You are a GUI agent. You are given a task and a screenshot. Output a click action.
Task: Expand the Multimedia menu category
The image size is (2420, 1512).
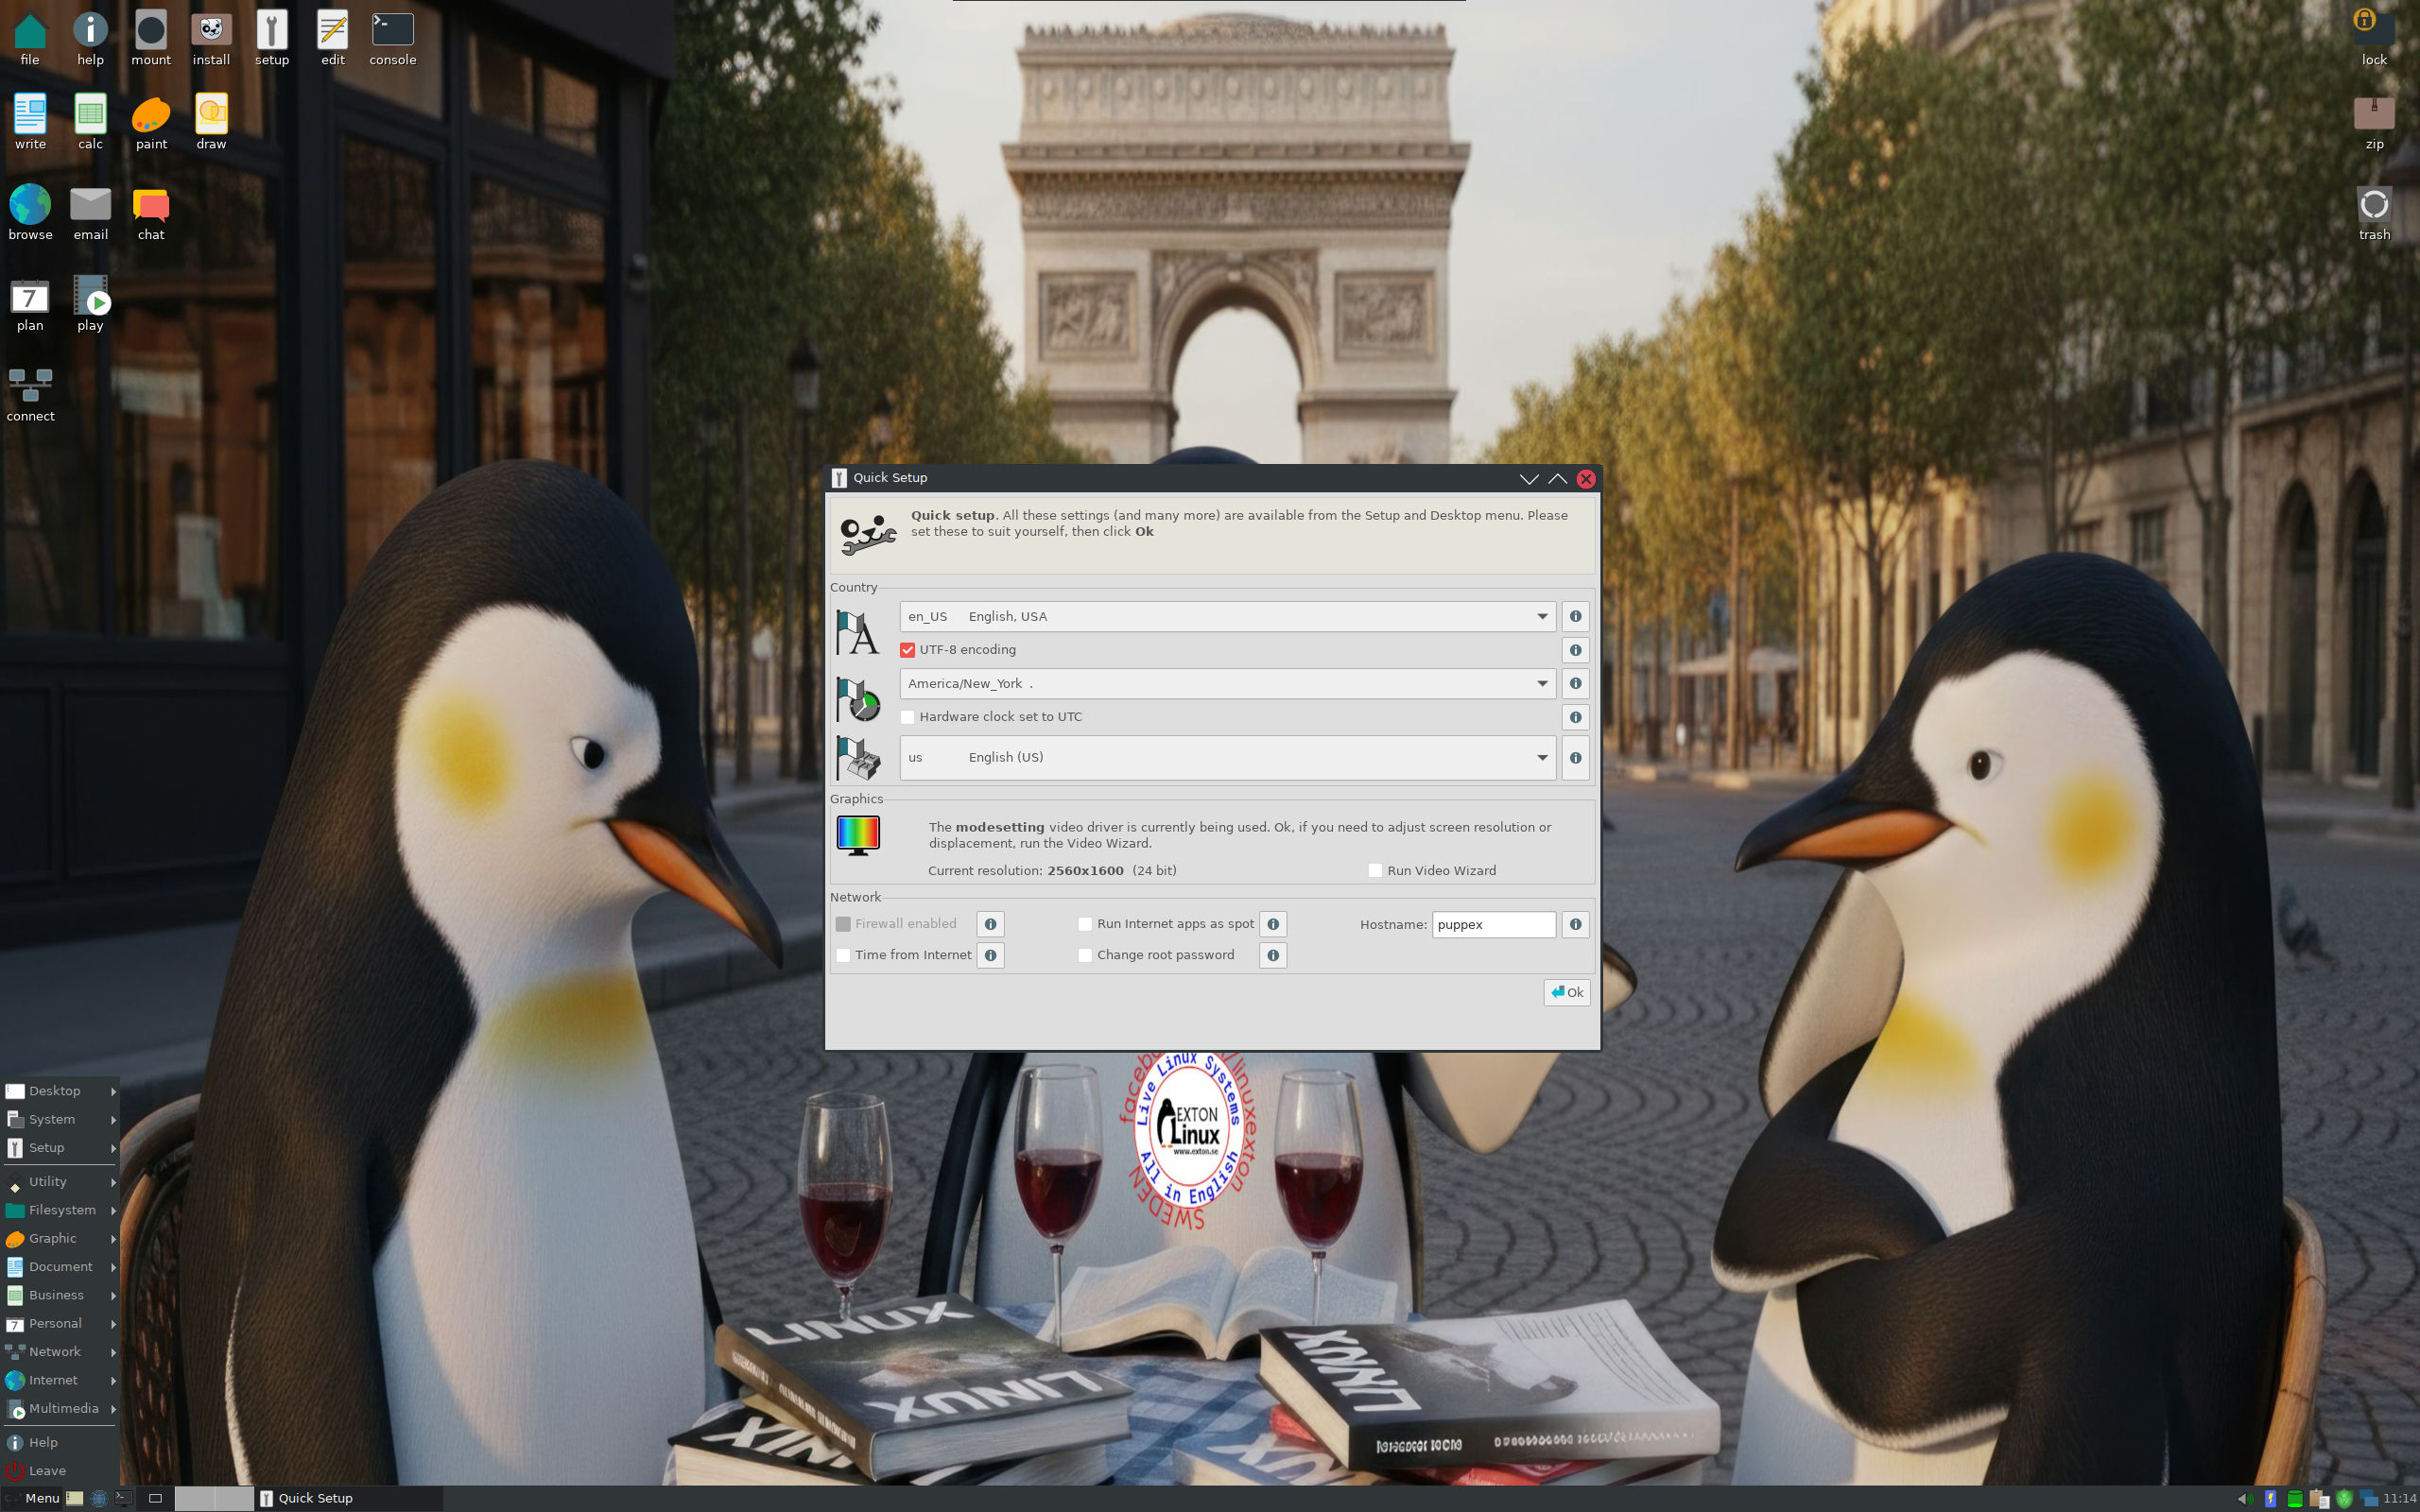point(60,1408)
